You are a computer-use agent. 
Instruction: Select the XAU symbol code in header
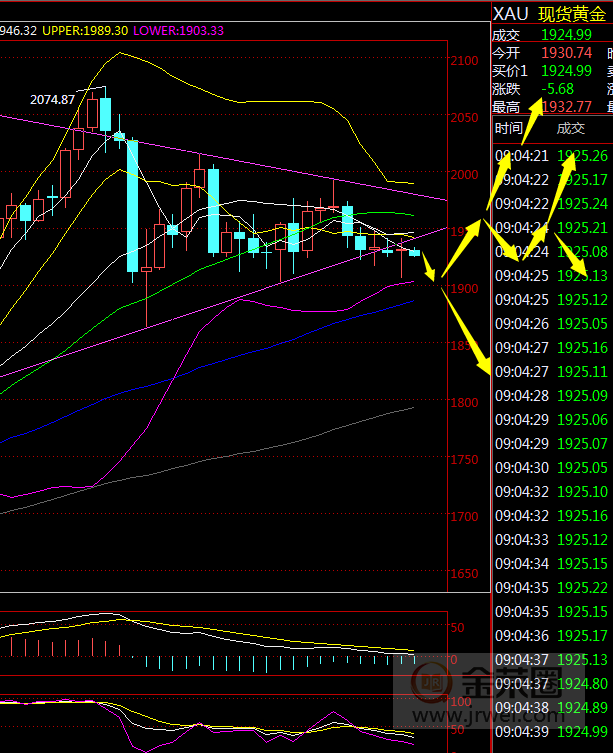508,14
